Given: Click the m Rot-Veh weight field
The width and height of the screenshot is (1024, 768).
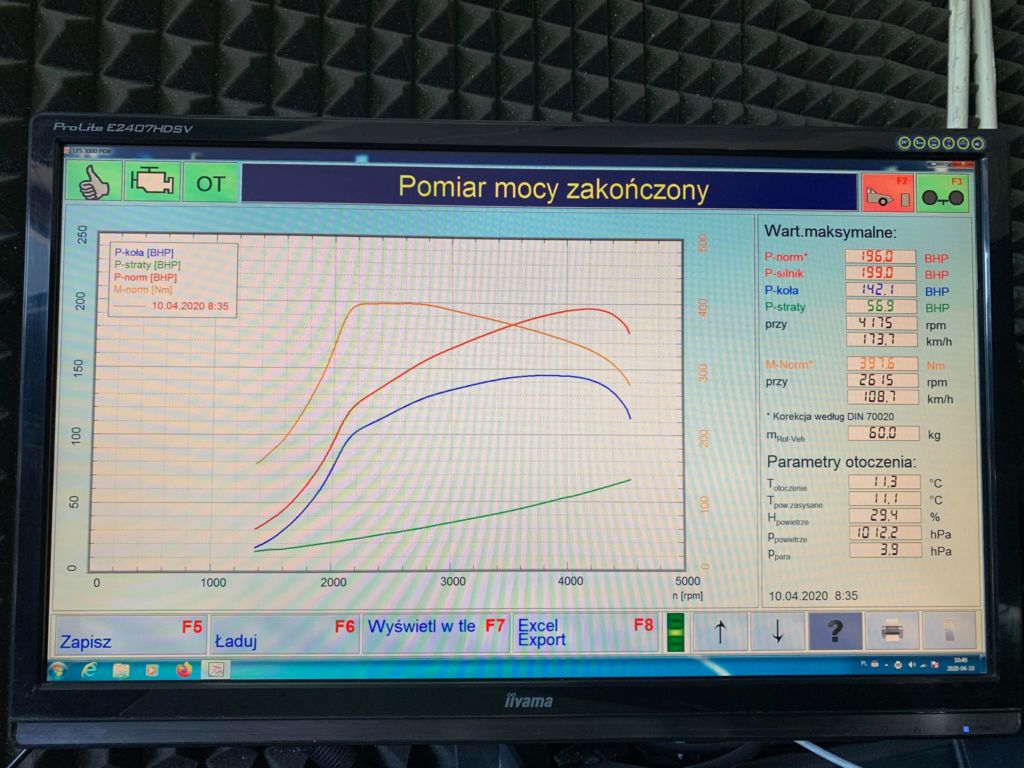Looking at the screenshot, I should pyautogui.click(x=884, y=434).
